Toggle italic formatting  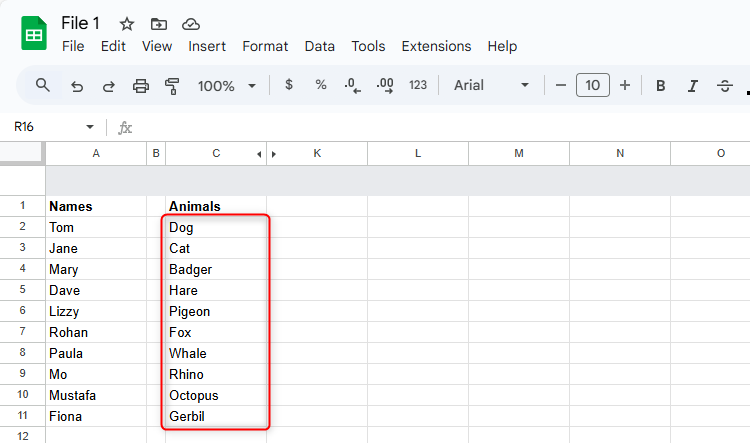tap(692, 86)
